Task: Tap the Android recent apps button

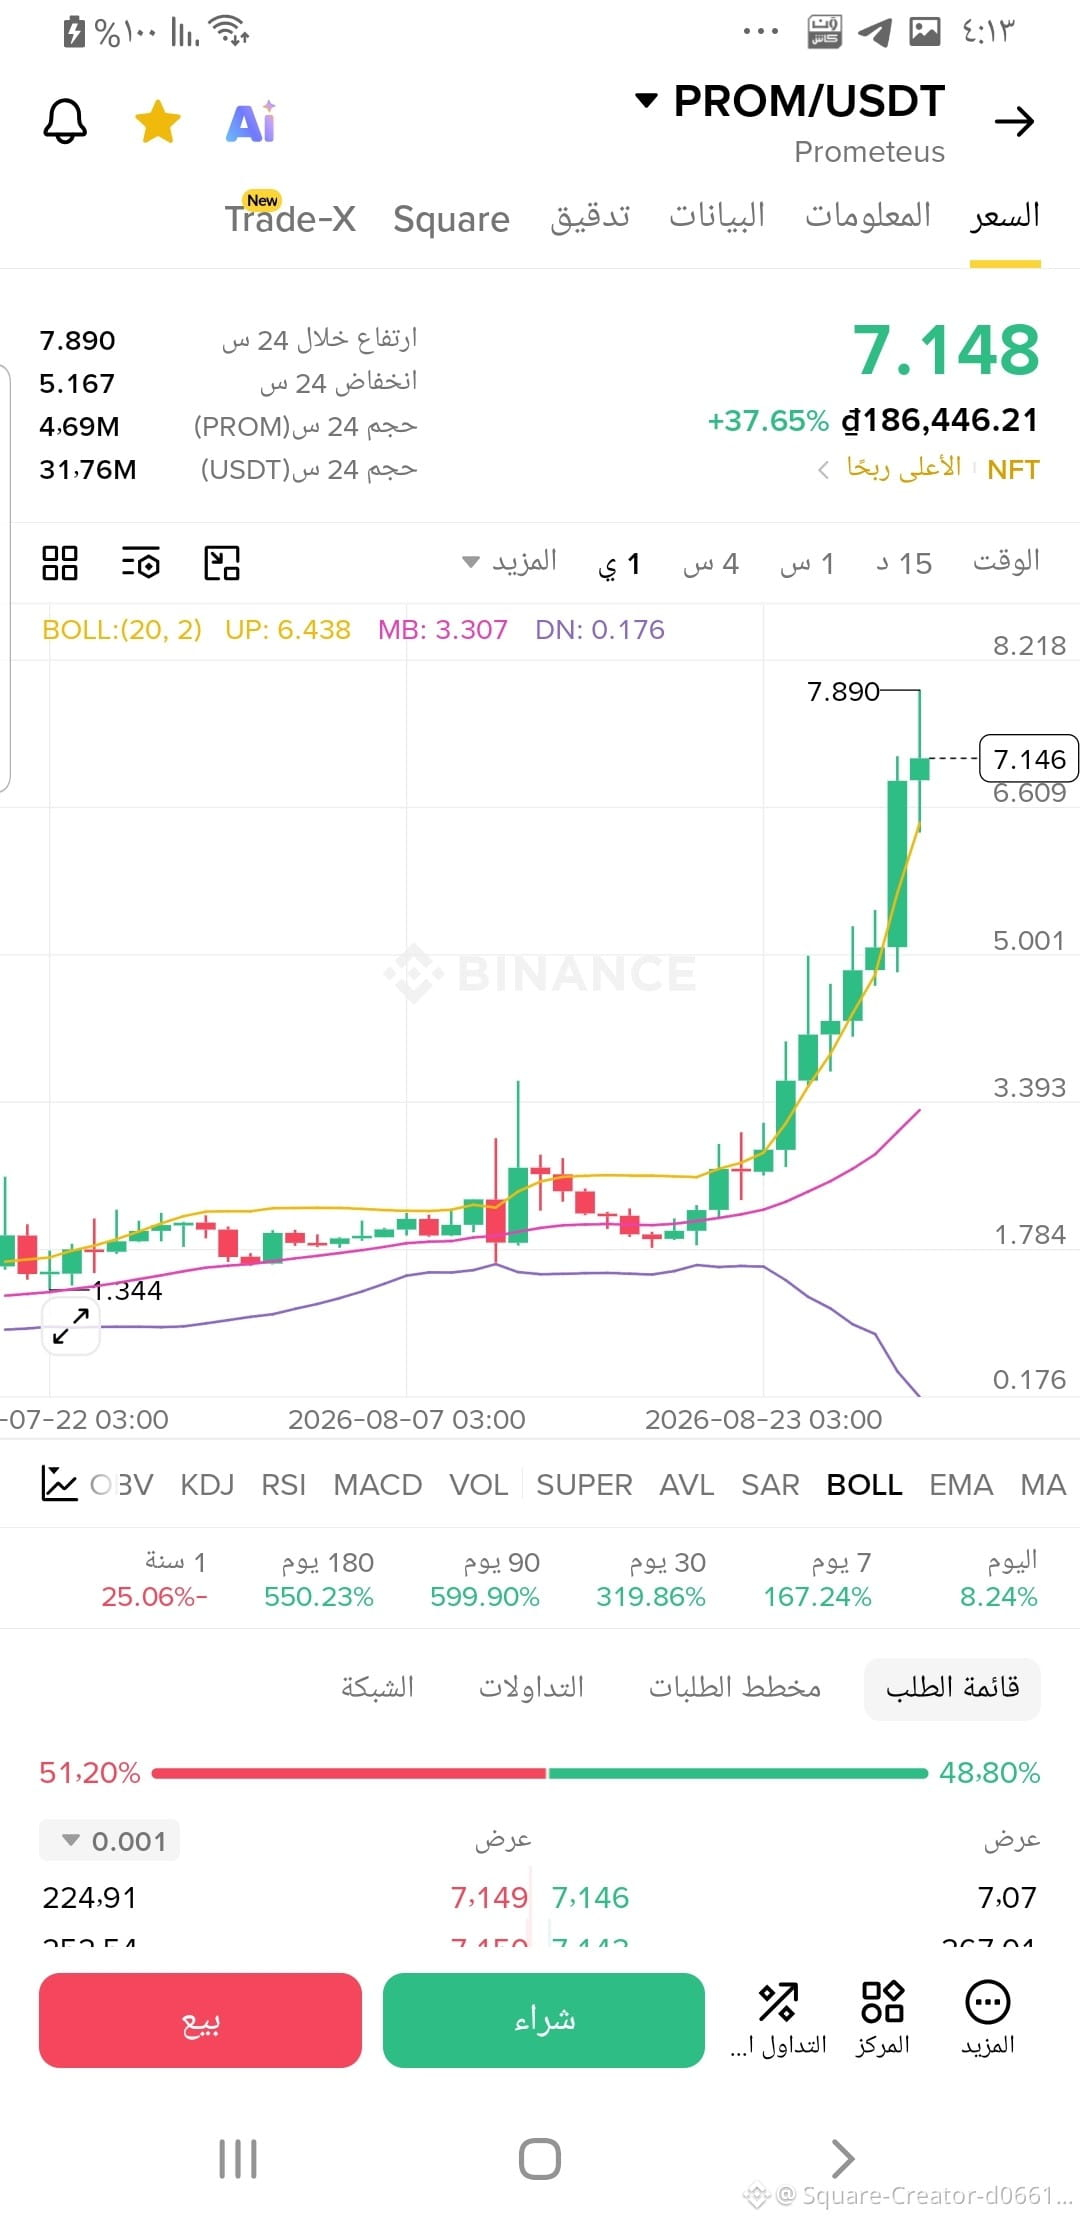Action: pos(238,2159)
